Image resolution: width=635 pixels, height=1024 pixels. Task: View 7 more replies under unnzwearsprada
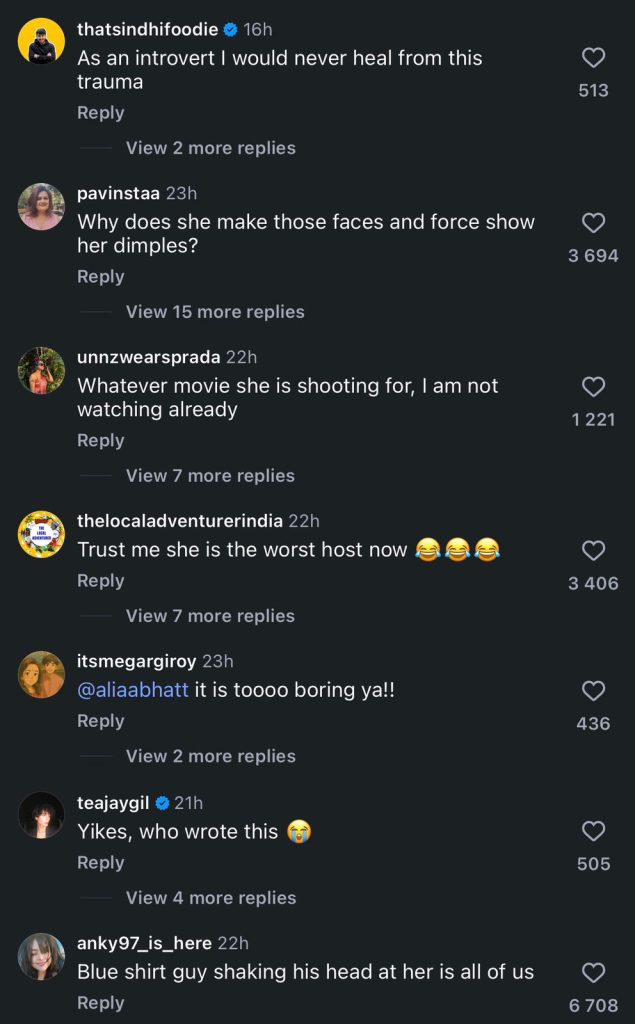pos(210,476)
